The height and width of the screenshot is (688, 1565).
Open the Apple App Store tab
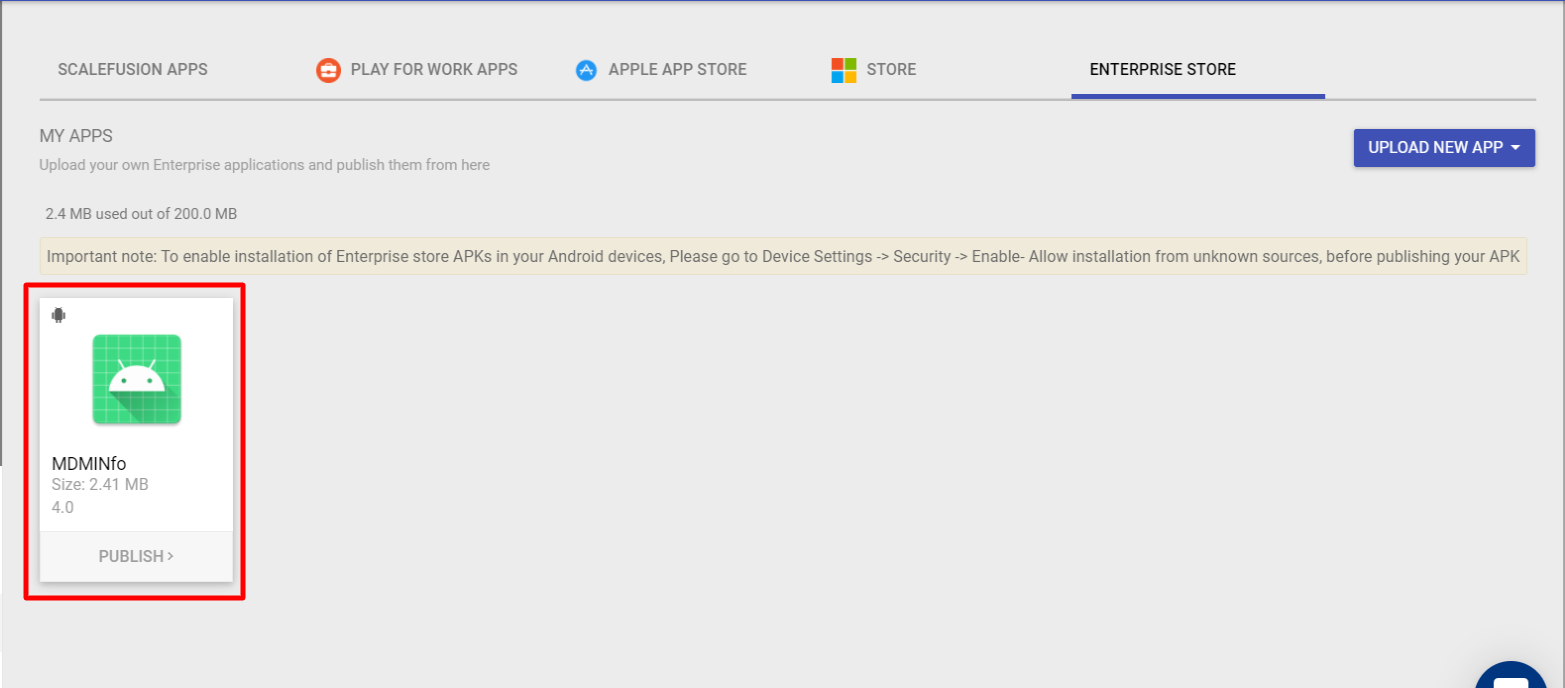(x=661, y=70)
